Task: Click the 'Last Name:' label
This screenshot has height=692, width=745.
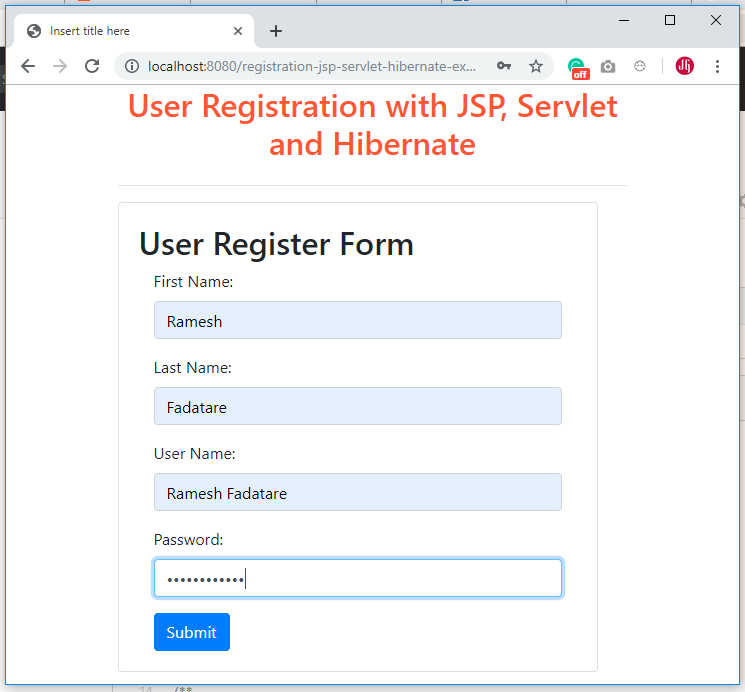Action: click(x=192, y=368)
